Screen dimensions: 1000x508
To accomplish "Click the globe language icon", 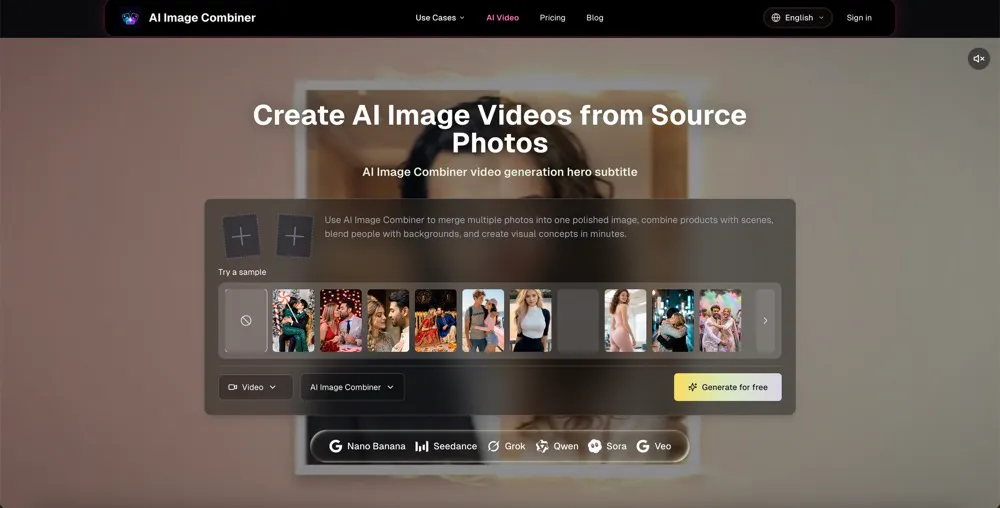I will pyautogui.click(x=776, y=18).
